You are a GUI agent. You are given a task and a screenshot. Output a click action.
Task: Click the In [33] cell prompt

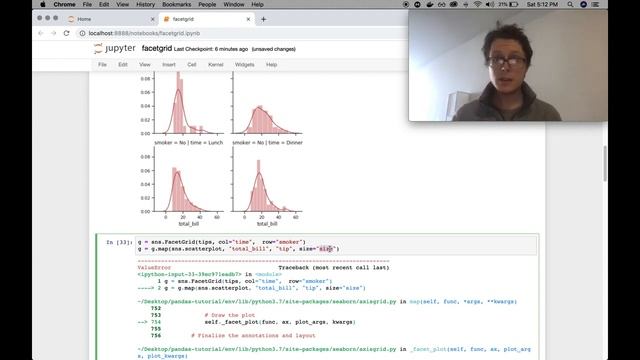point(119,242)
